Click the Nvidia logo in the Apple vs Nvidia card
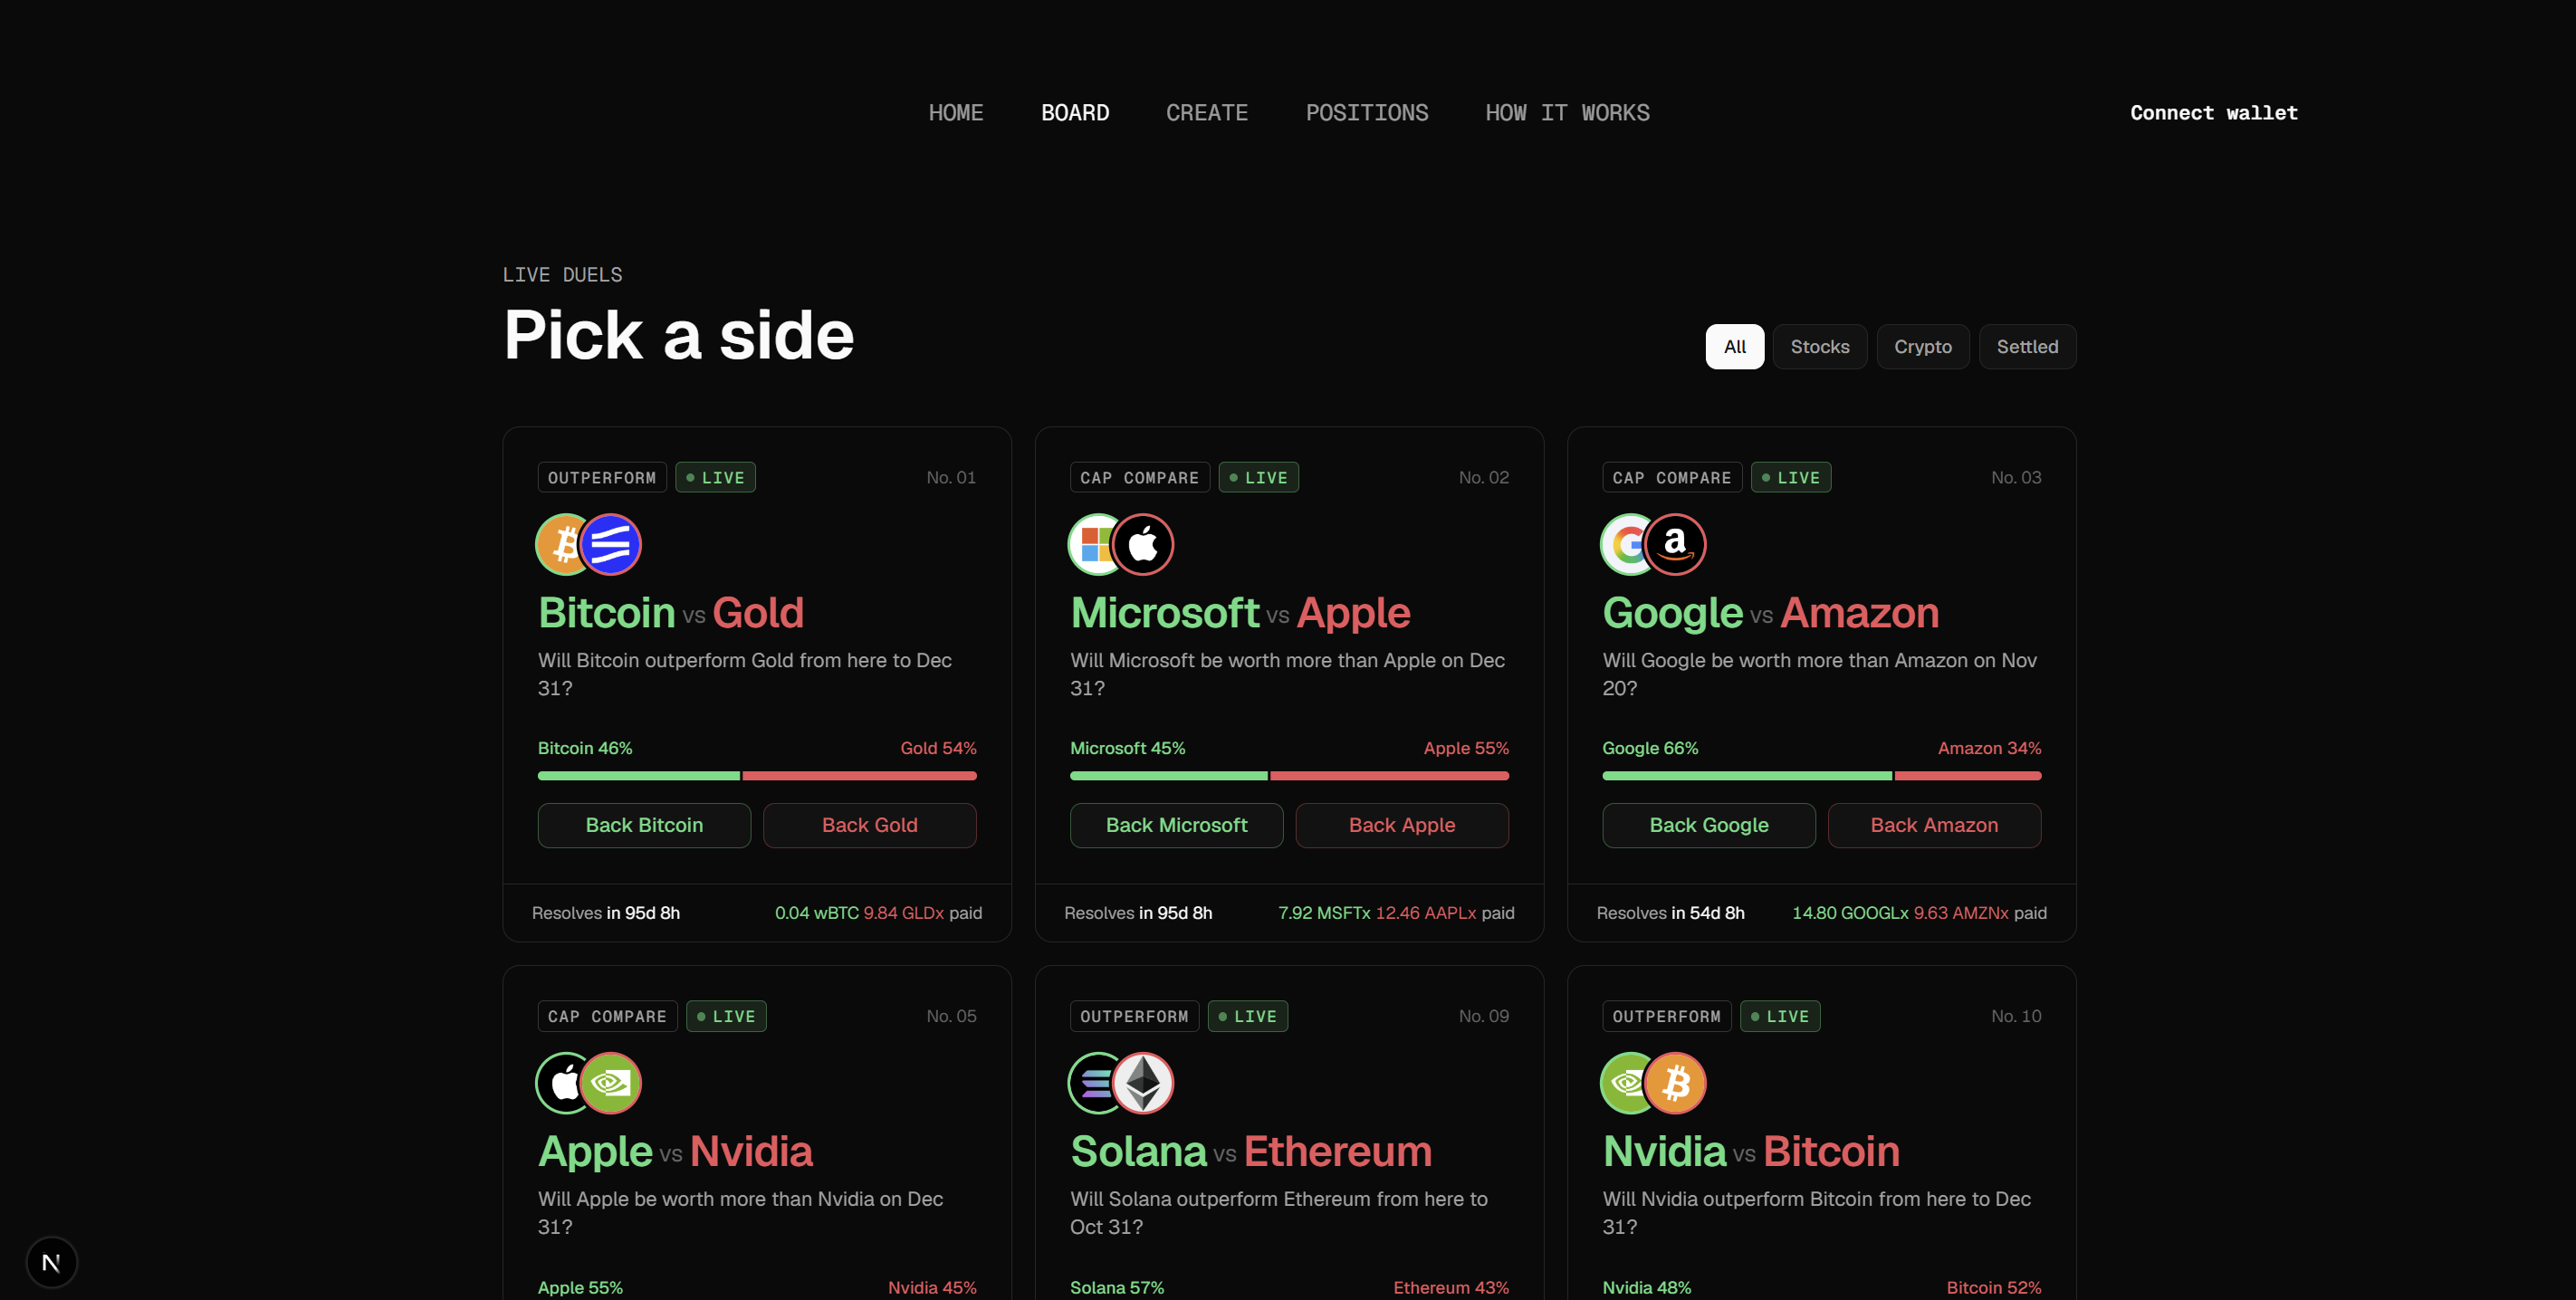The width and height of the screenshot is (2576, 1300). pyautogui.click(x=611, y=1083)
